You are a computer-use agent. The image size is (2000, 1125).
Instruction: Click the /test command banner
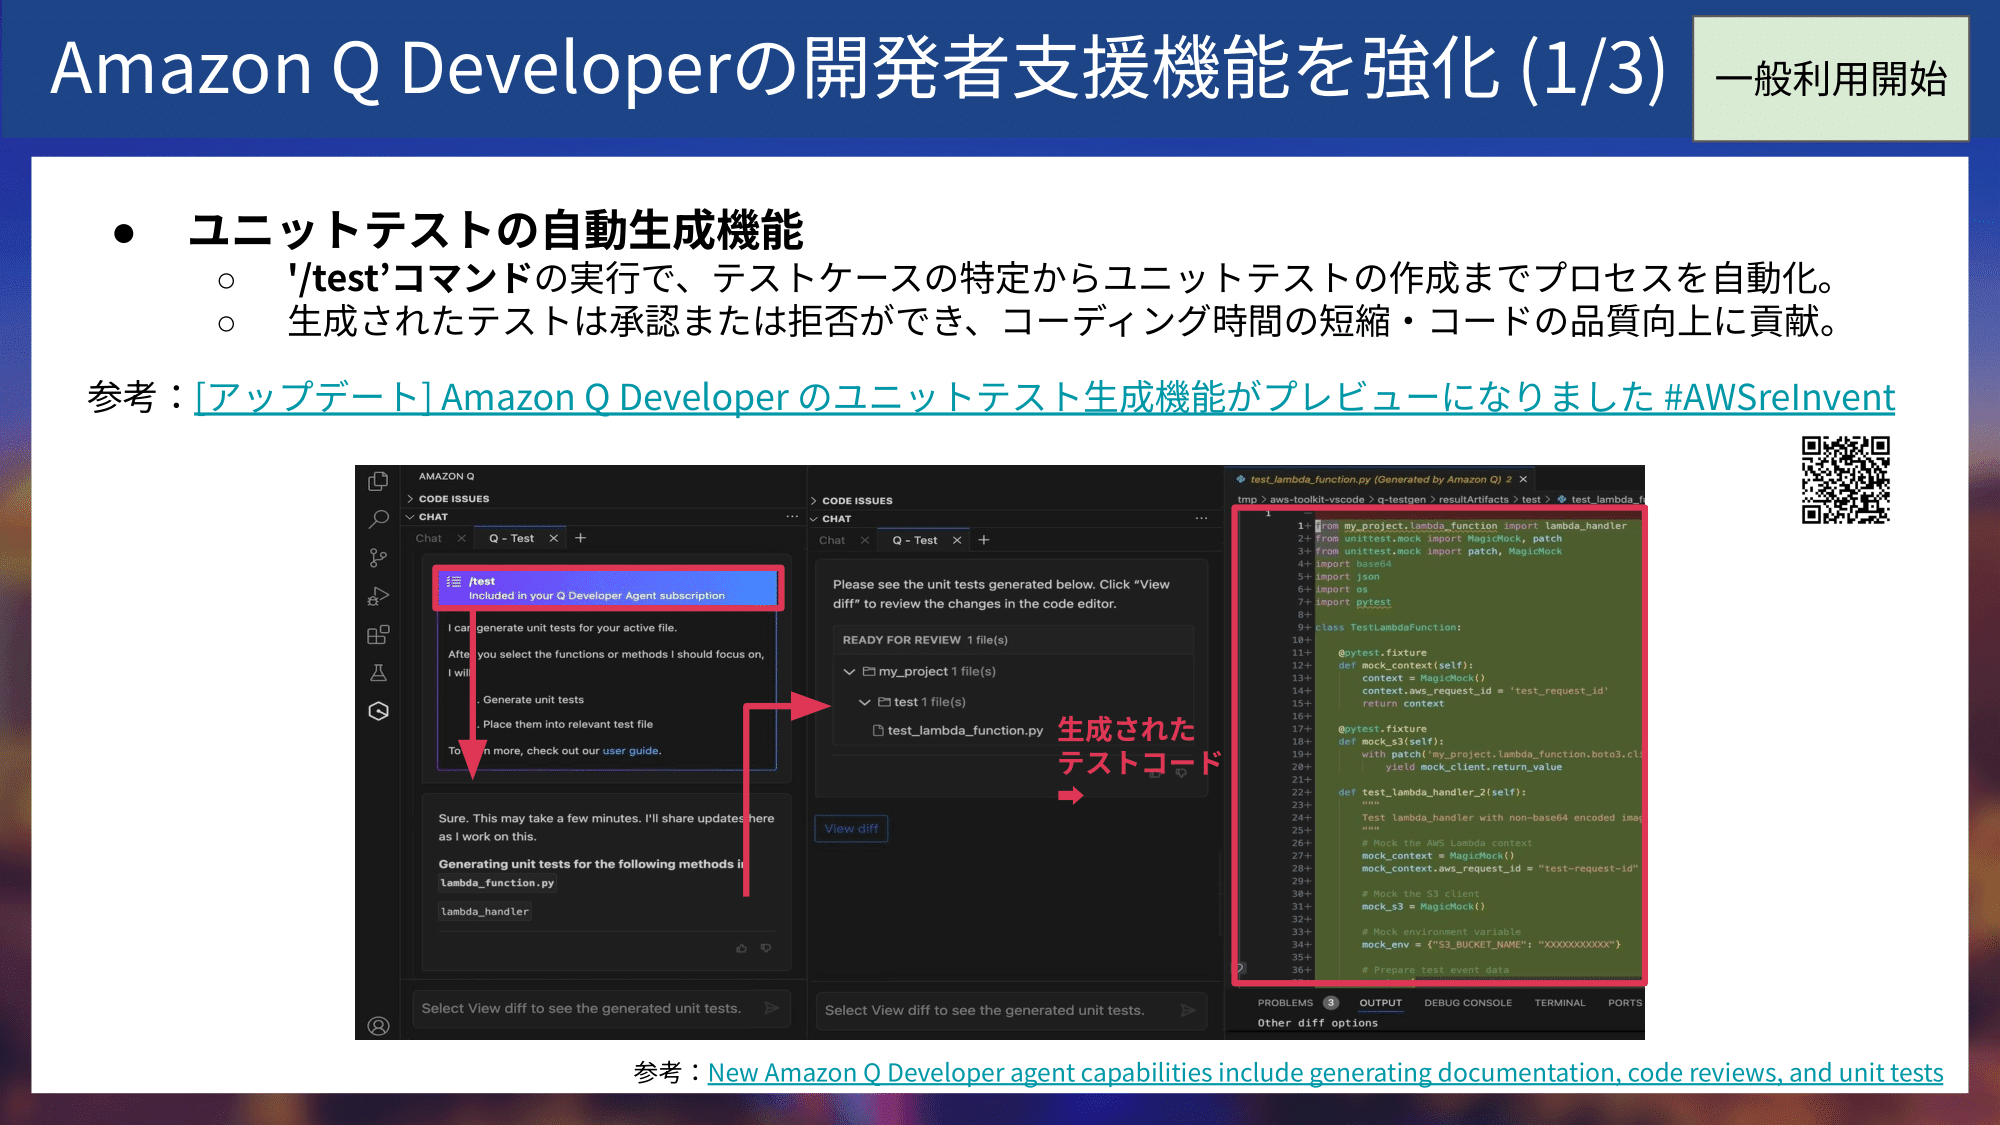coord(608,588)
